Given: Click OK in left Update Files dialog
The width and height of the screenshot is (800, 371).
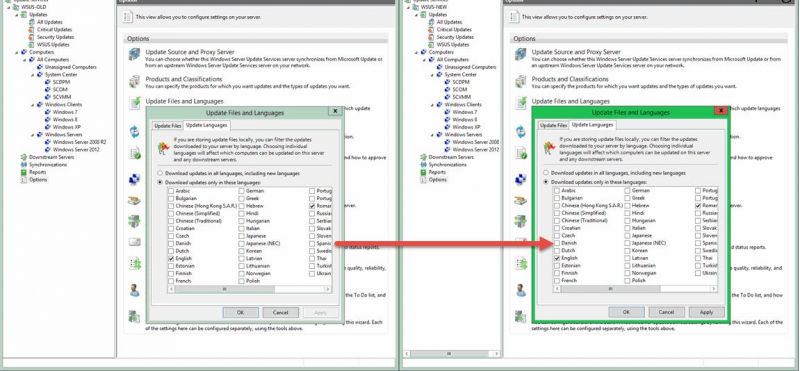Looking at the screenshot, I should [241, 312].
